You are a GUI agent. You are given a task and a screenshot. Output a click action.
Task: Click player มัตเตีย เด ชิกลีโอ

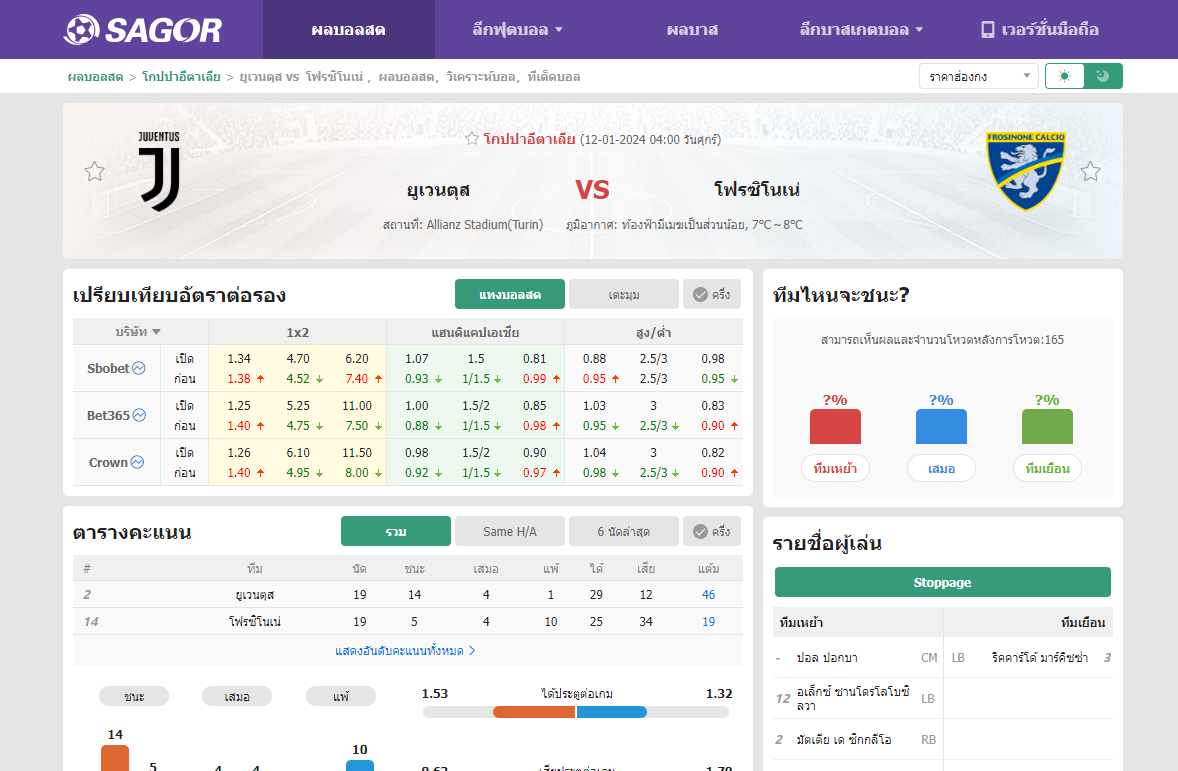(x=844, y=739)
